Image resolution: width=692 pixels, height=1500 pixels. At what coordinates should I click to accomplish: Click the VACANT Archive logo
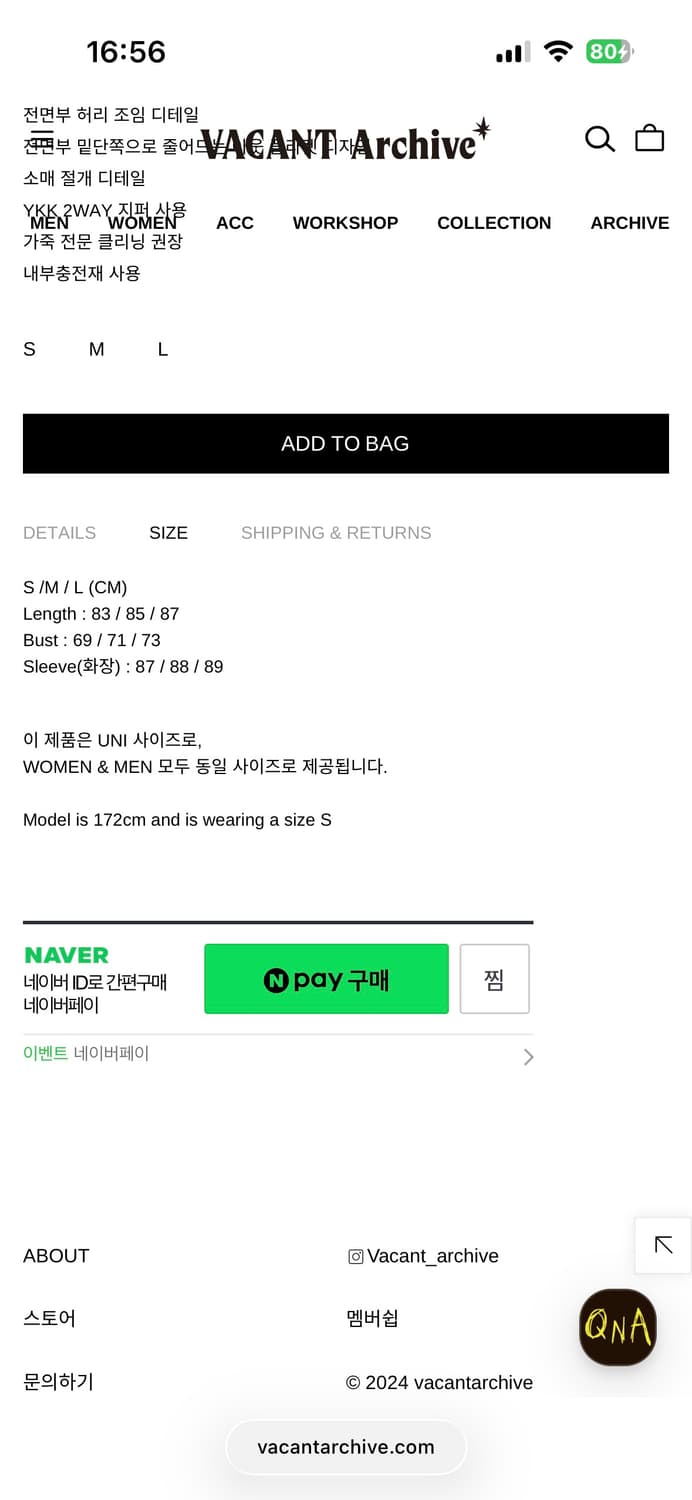click(x=346, y=142)
